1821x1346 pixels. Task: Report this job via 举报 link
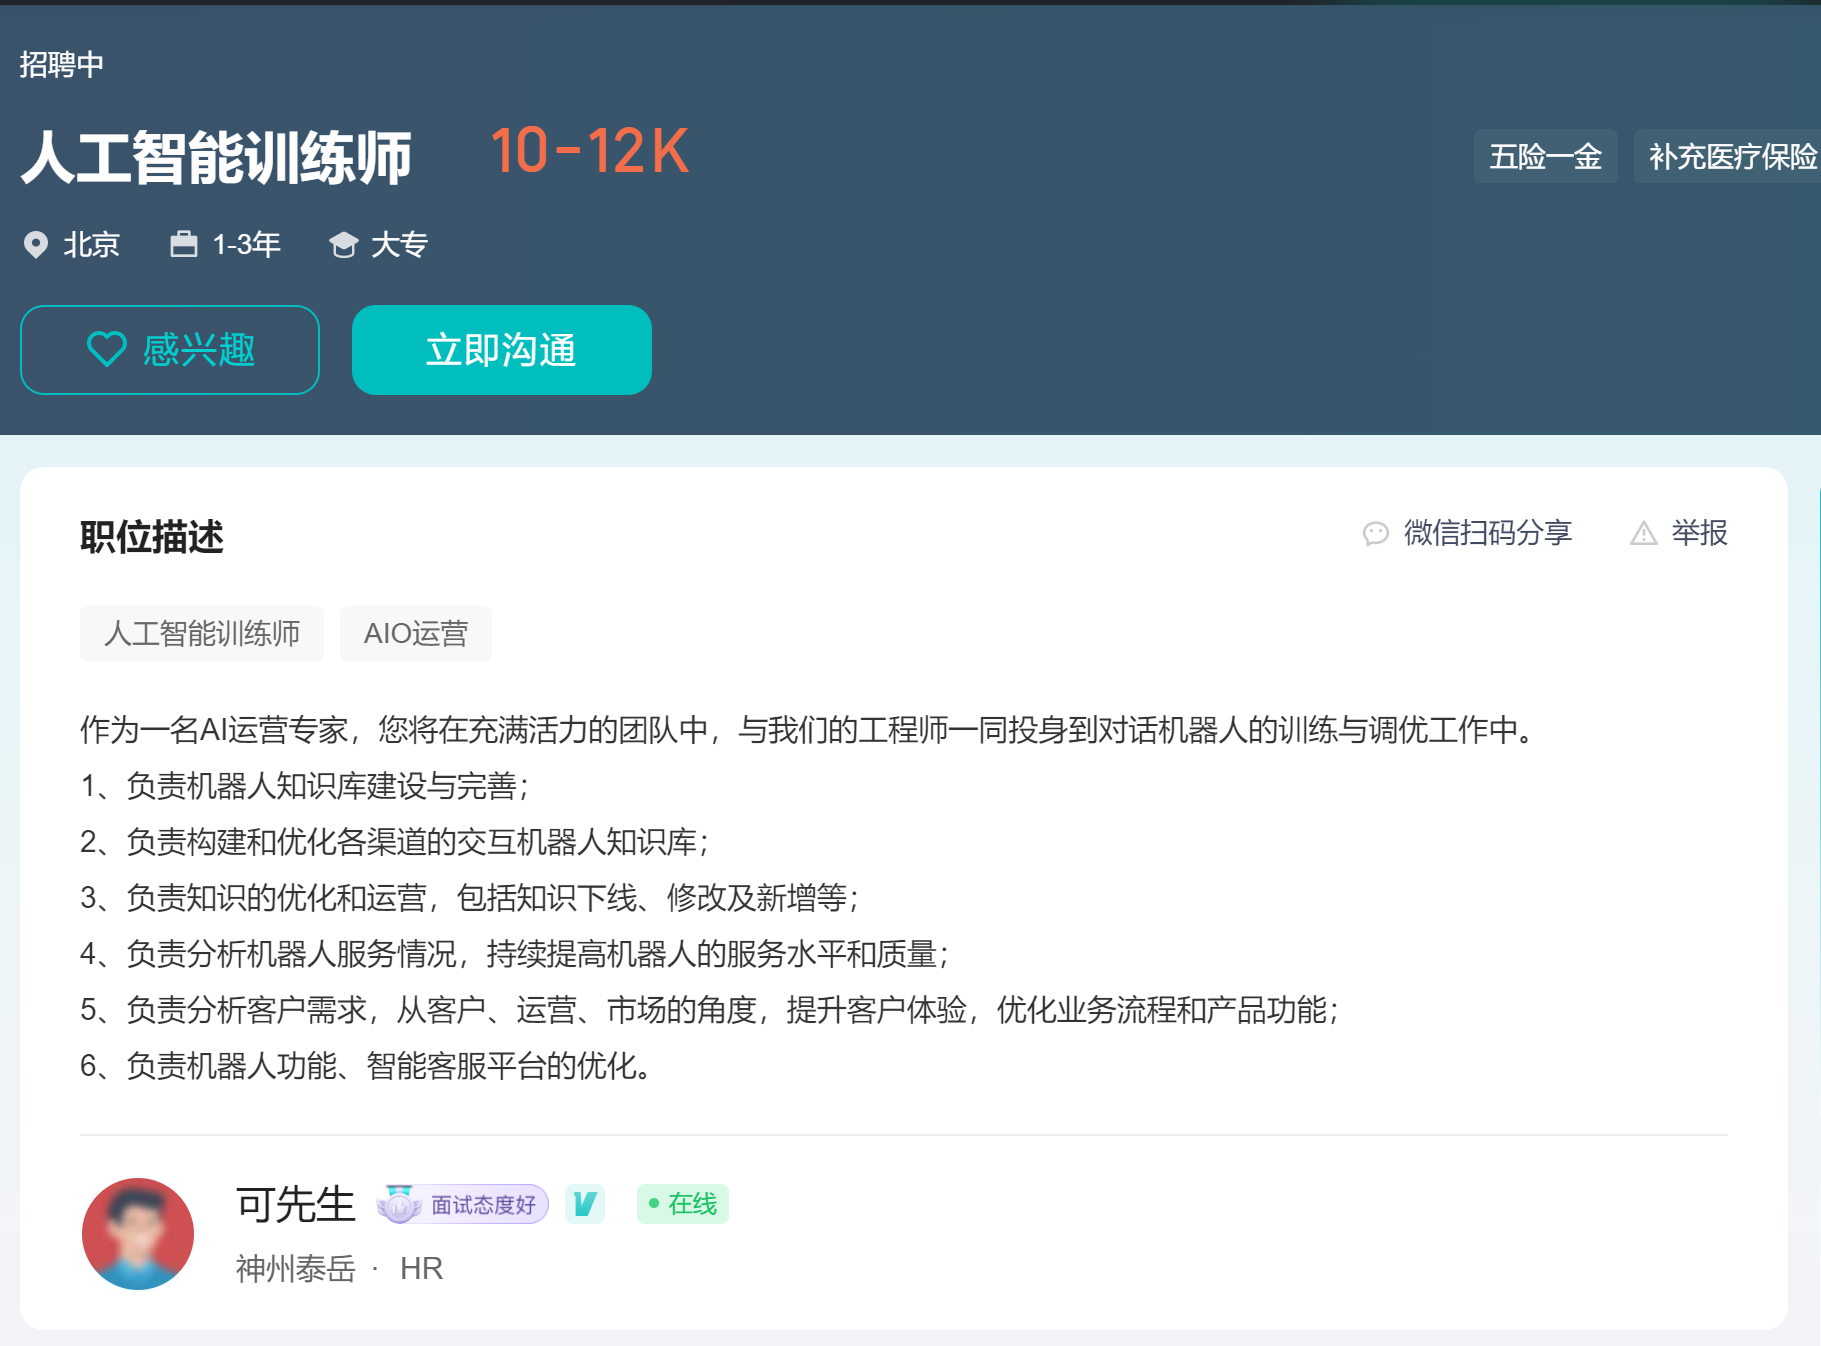pos(1700,533)
